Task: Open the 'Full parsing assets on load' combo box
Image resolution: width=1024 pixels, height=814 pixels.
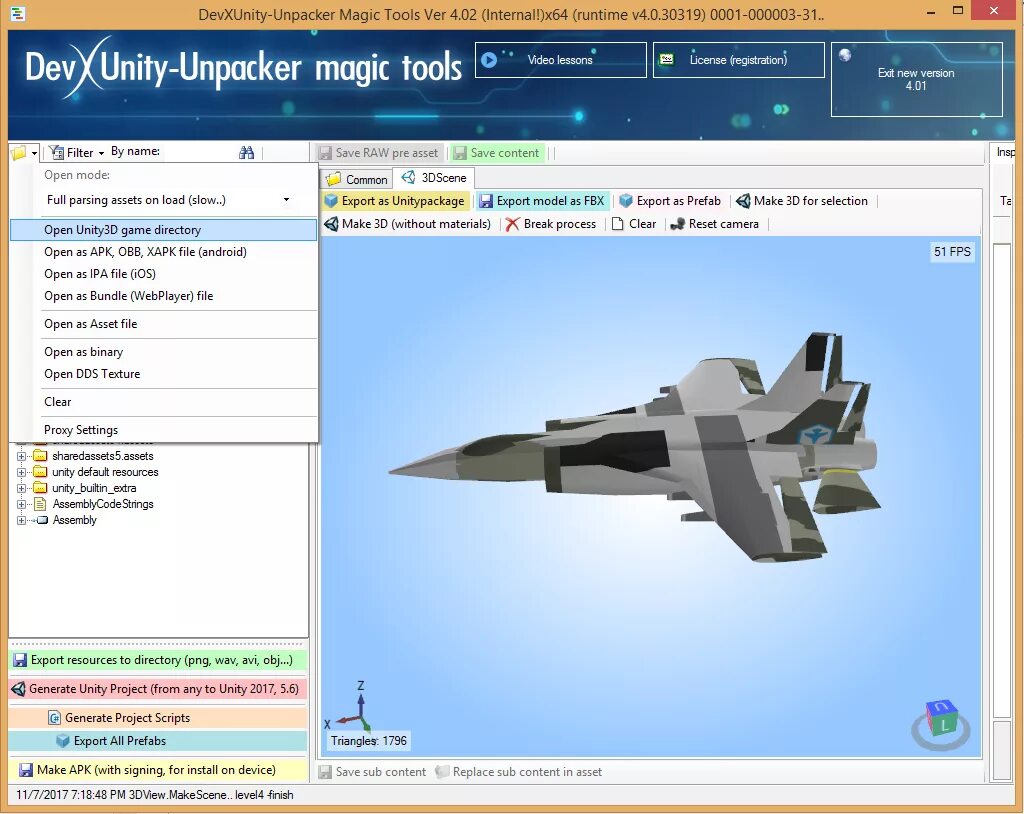Action: (168, 200)
